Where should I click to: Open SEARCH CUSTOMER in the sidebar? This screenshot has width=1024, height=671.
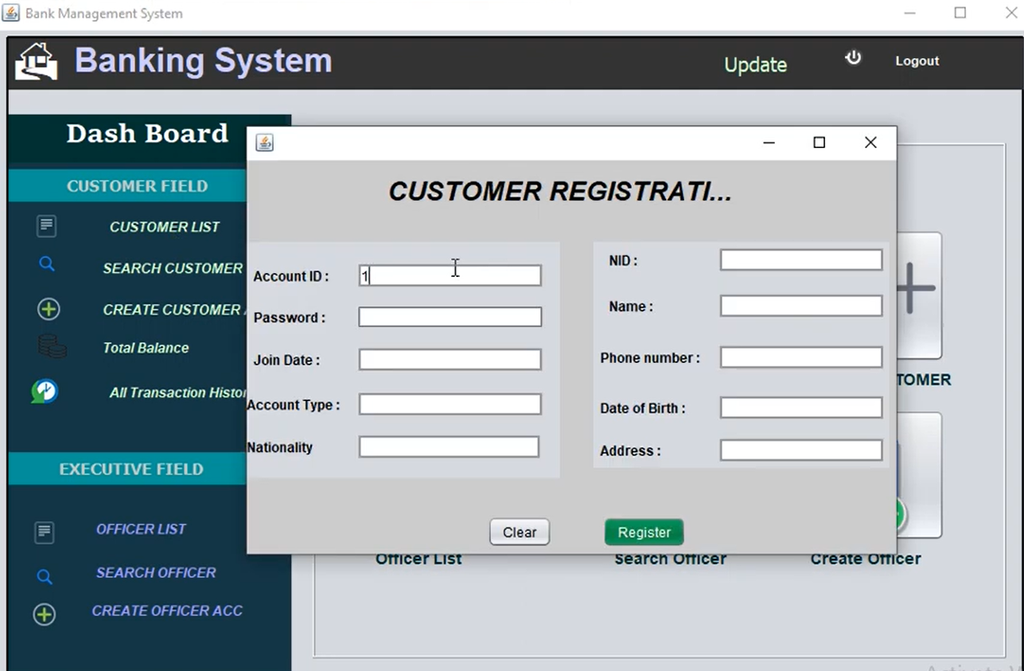click(172, 269)
